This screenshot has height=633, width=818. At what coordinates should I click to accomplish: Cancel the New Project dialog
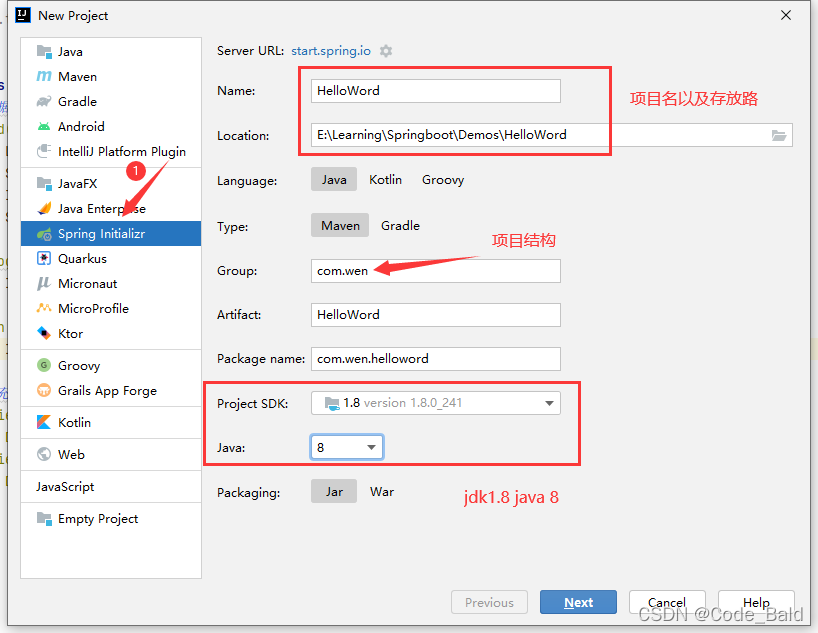click(667, 602)
